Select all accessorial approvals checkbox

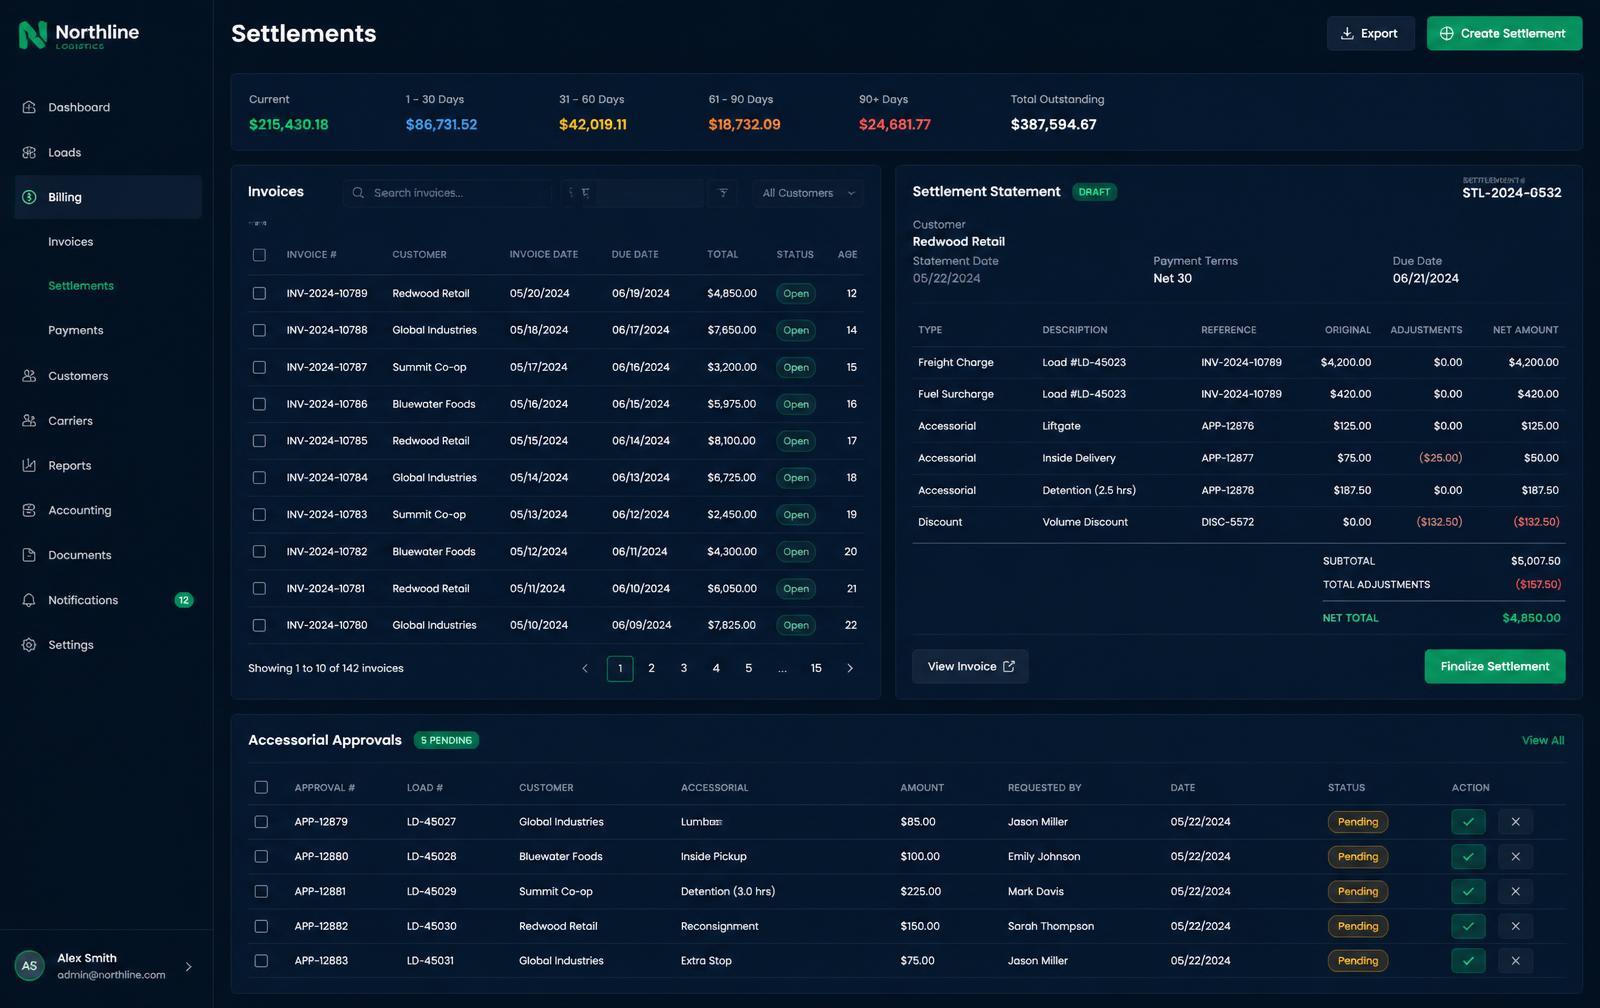pos(261,787)
